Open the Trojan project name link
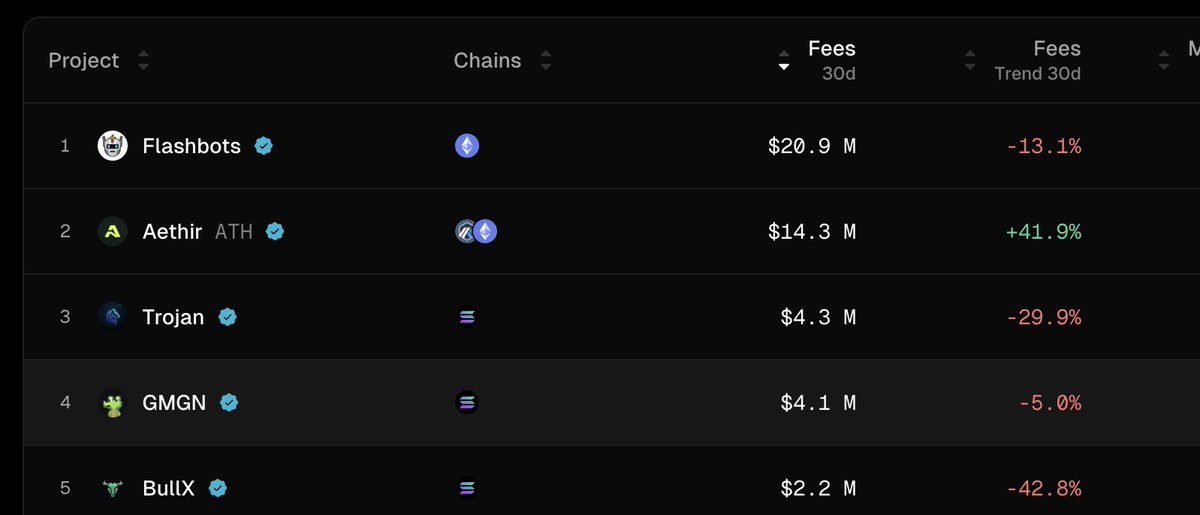 173,318
